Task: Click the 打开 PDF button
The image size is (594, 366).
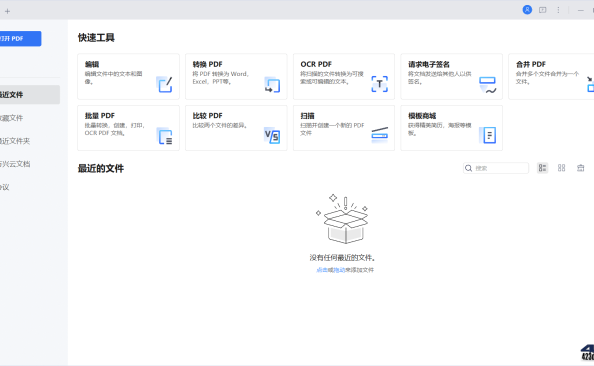Action: 19,39
